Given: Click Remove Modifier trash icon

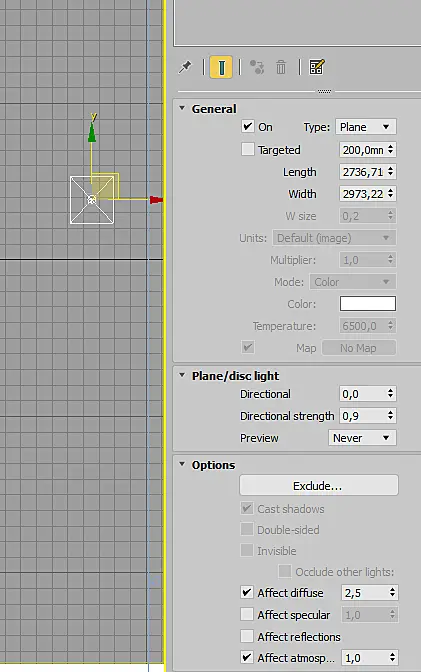Looking at the screenshot, I should tap(281, 67).
